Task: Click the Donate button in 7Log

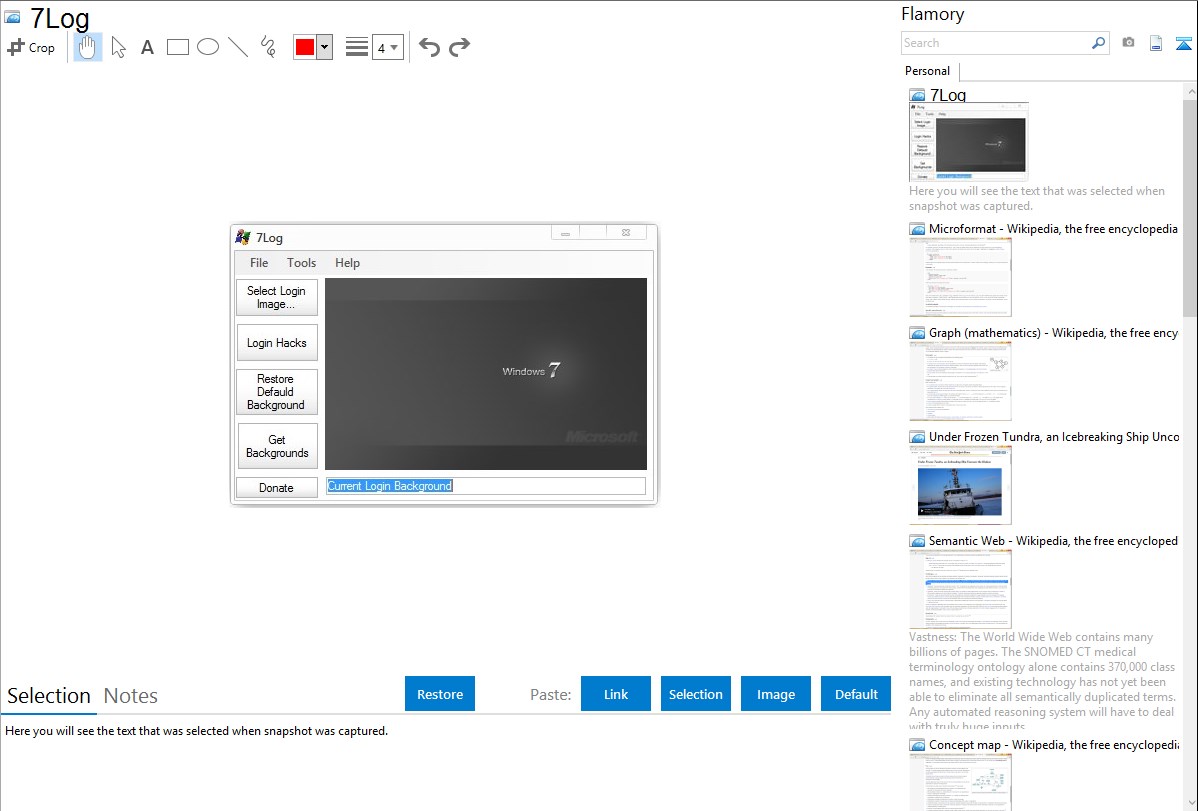Action: (277, 488)
